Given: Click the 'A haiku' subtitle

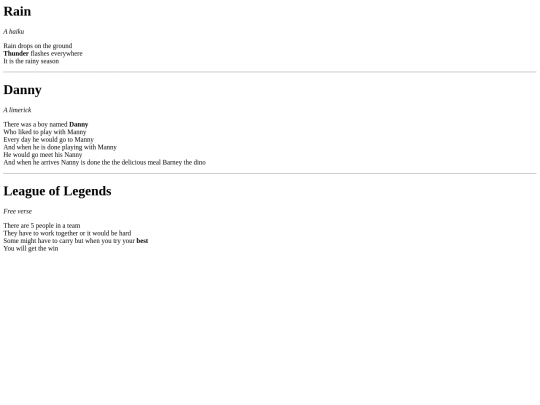Looking at the screenshot, I should pyautogui.click(x=14, y=32).
